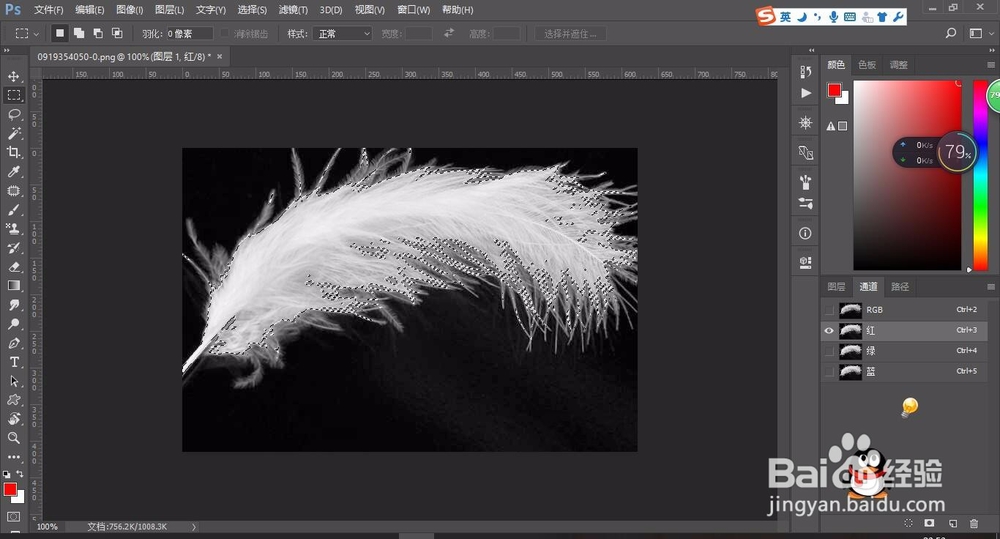This screenshot has width=1000, height=539.
Task: Select the Rectangular Marquee tool
Action: (13, 95)
